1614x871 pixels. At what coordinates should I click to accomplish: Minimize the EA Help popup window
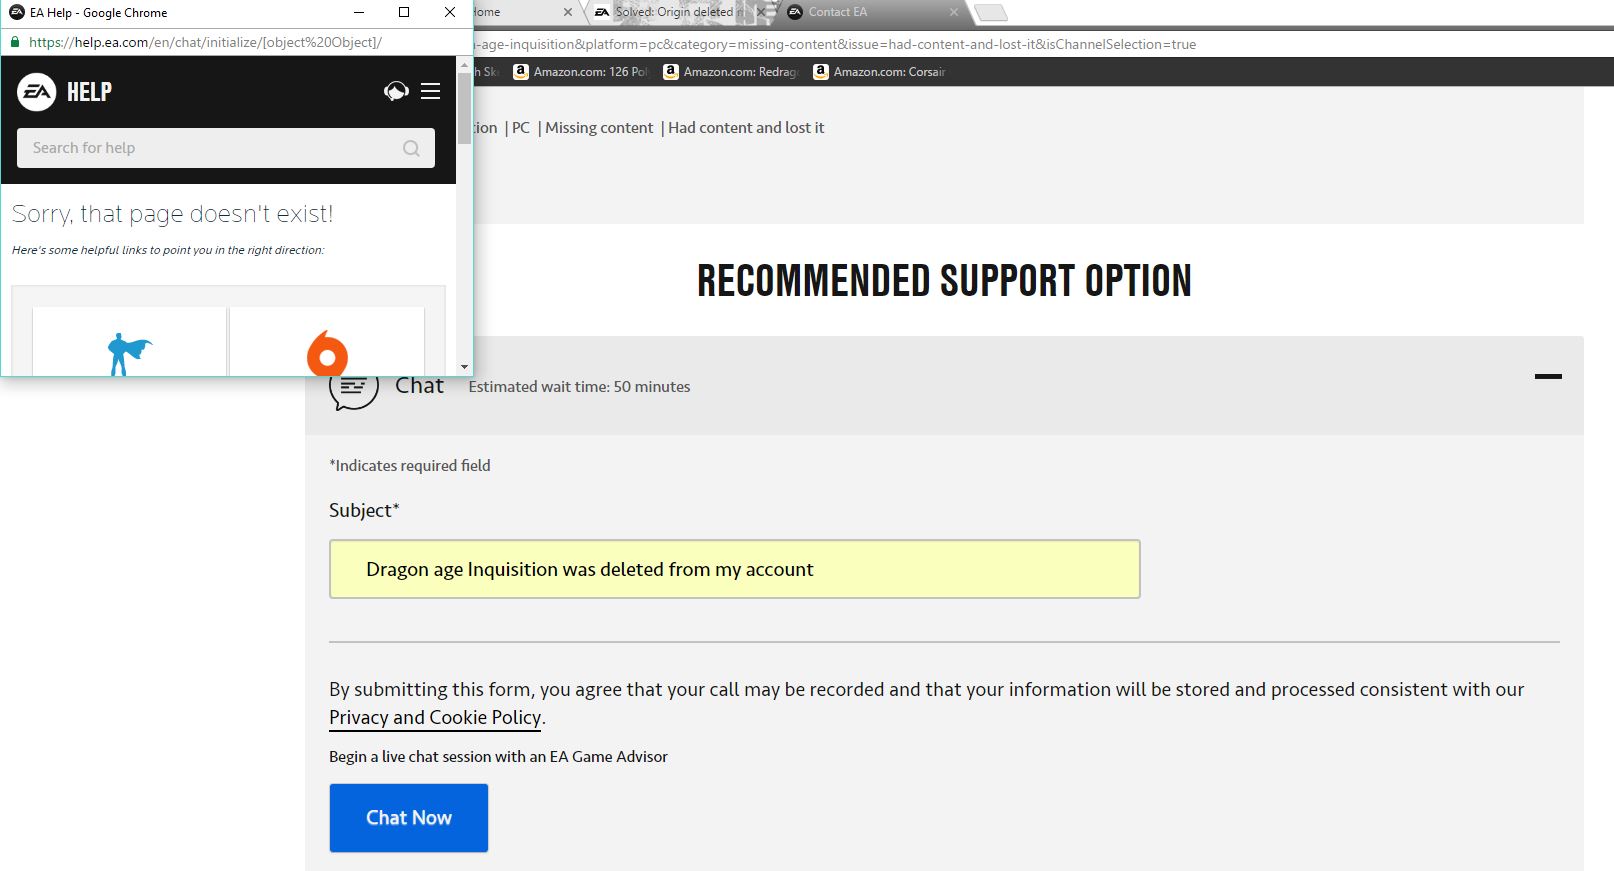click(x=360, y=12)
